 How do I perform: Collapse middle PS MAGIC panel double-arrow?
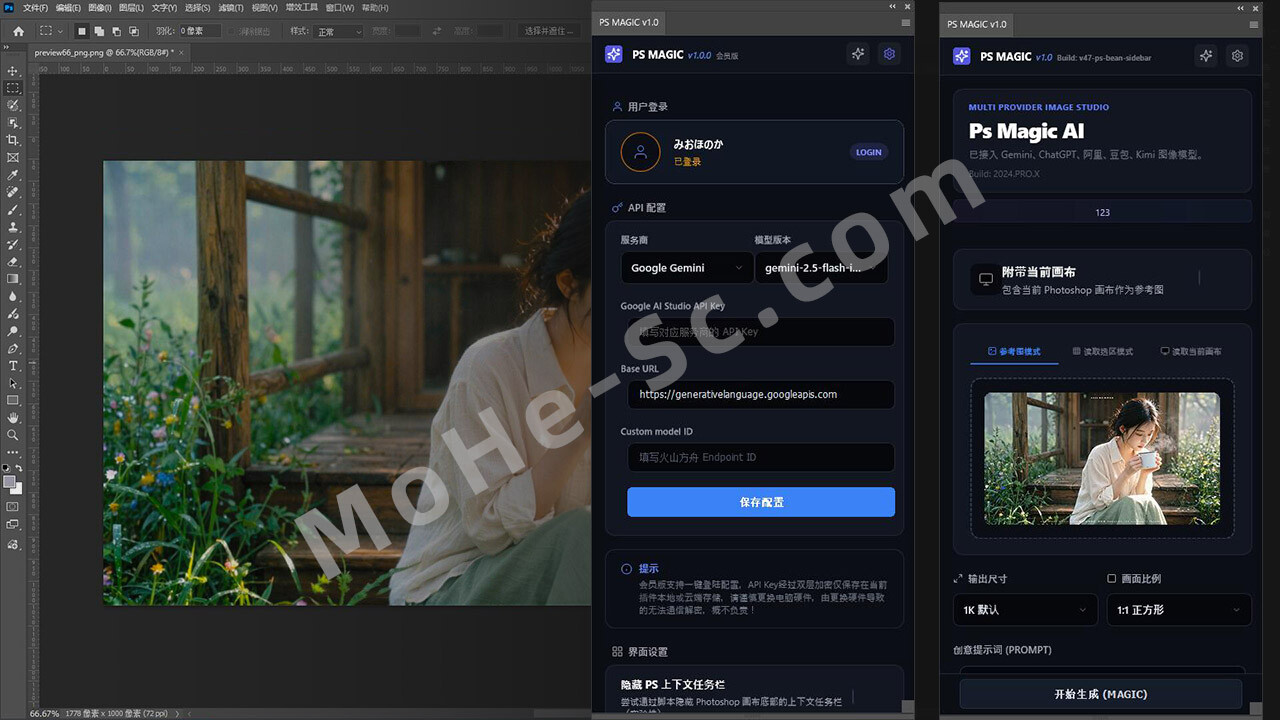click(893, 6)
